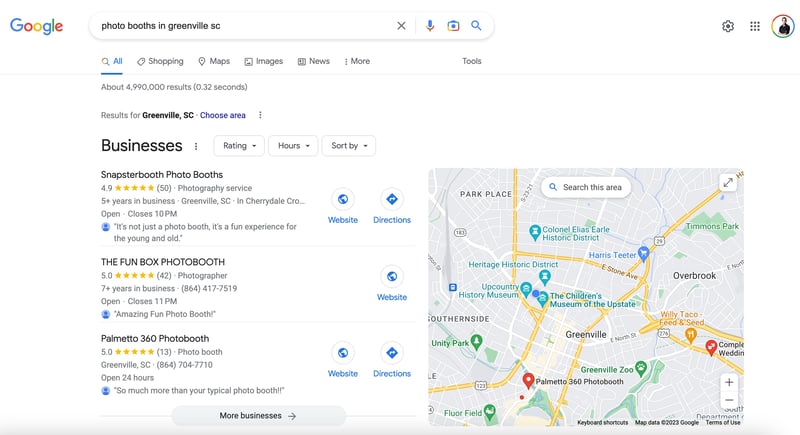Image resolution: width=800 pixels, height=435 pixels.
Task: Open map Keyboard shortcuts link
Action: tap(603, 422)
